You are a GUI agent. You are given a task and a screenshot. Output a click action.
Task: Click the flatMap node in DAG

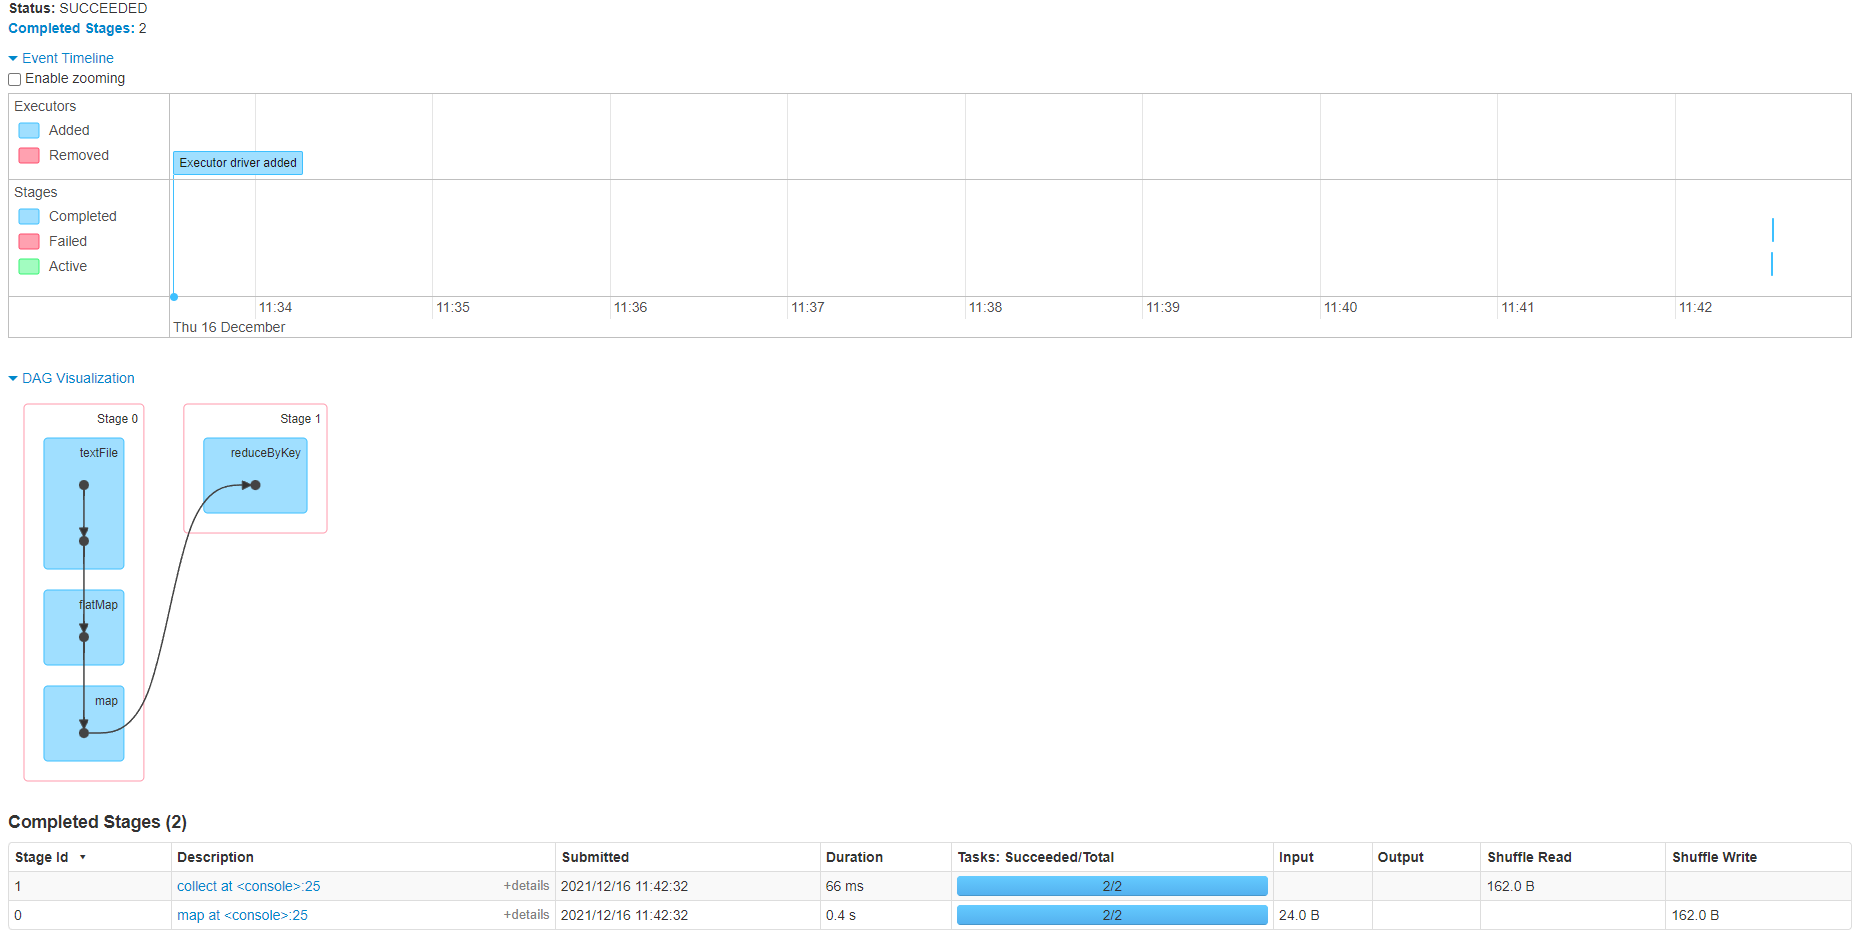(84, 627)
